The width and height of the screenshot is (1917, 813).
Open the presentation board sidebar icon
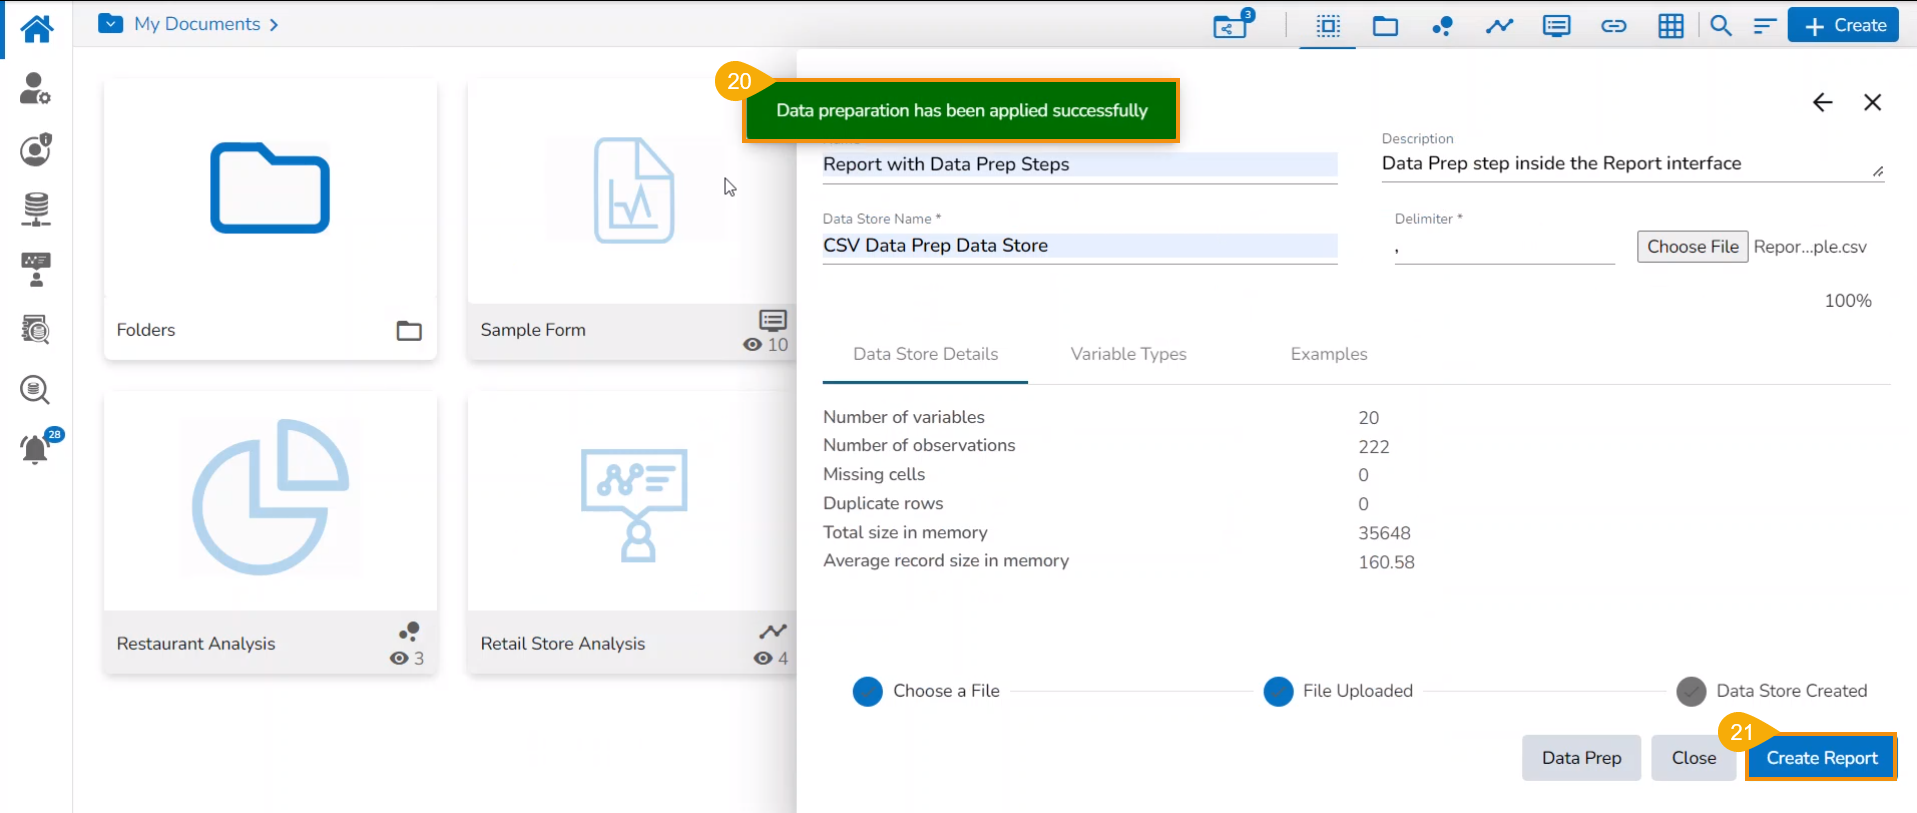tap(36, 269)
